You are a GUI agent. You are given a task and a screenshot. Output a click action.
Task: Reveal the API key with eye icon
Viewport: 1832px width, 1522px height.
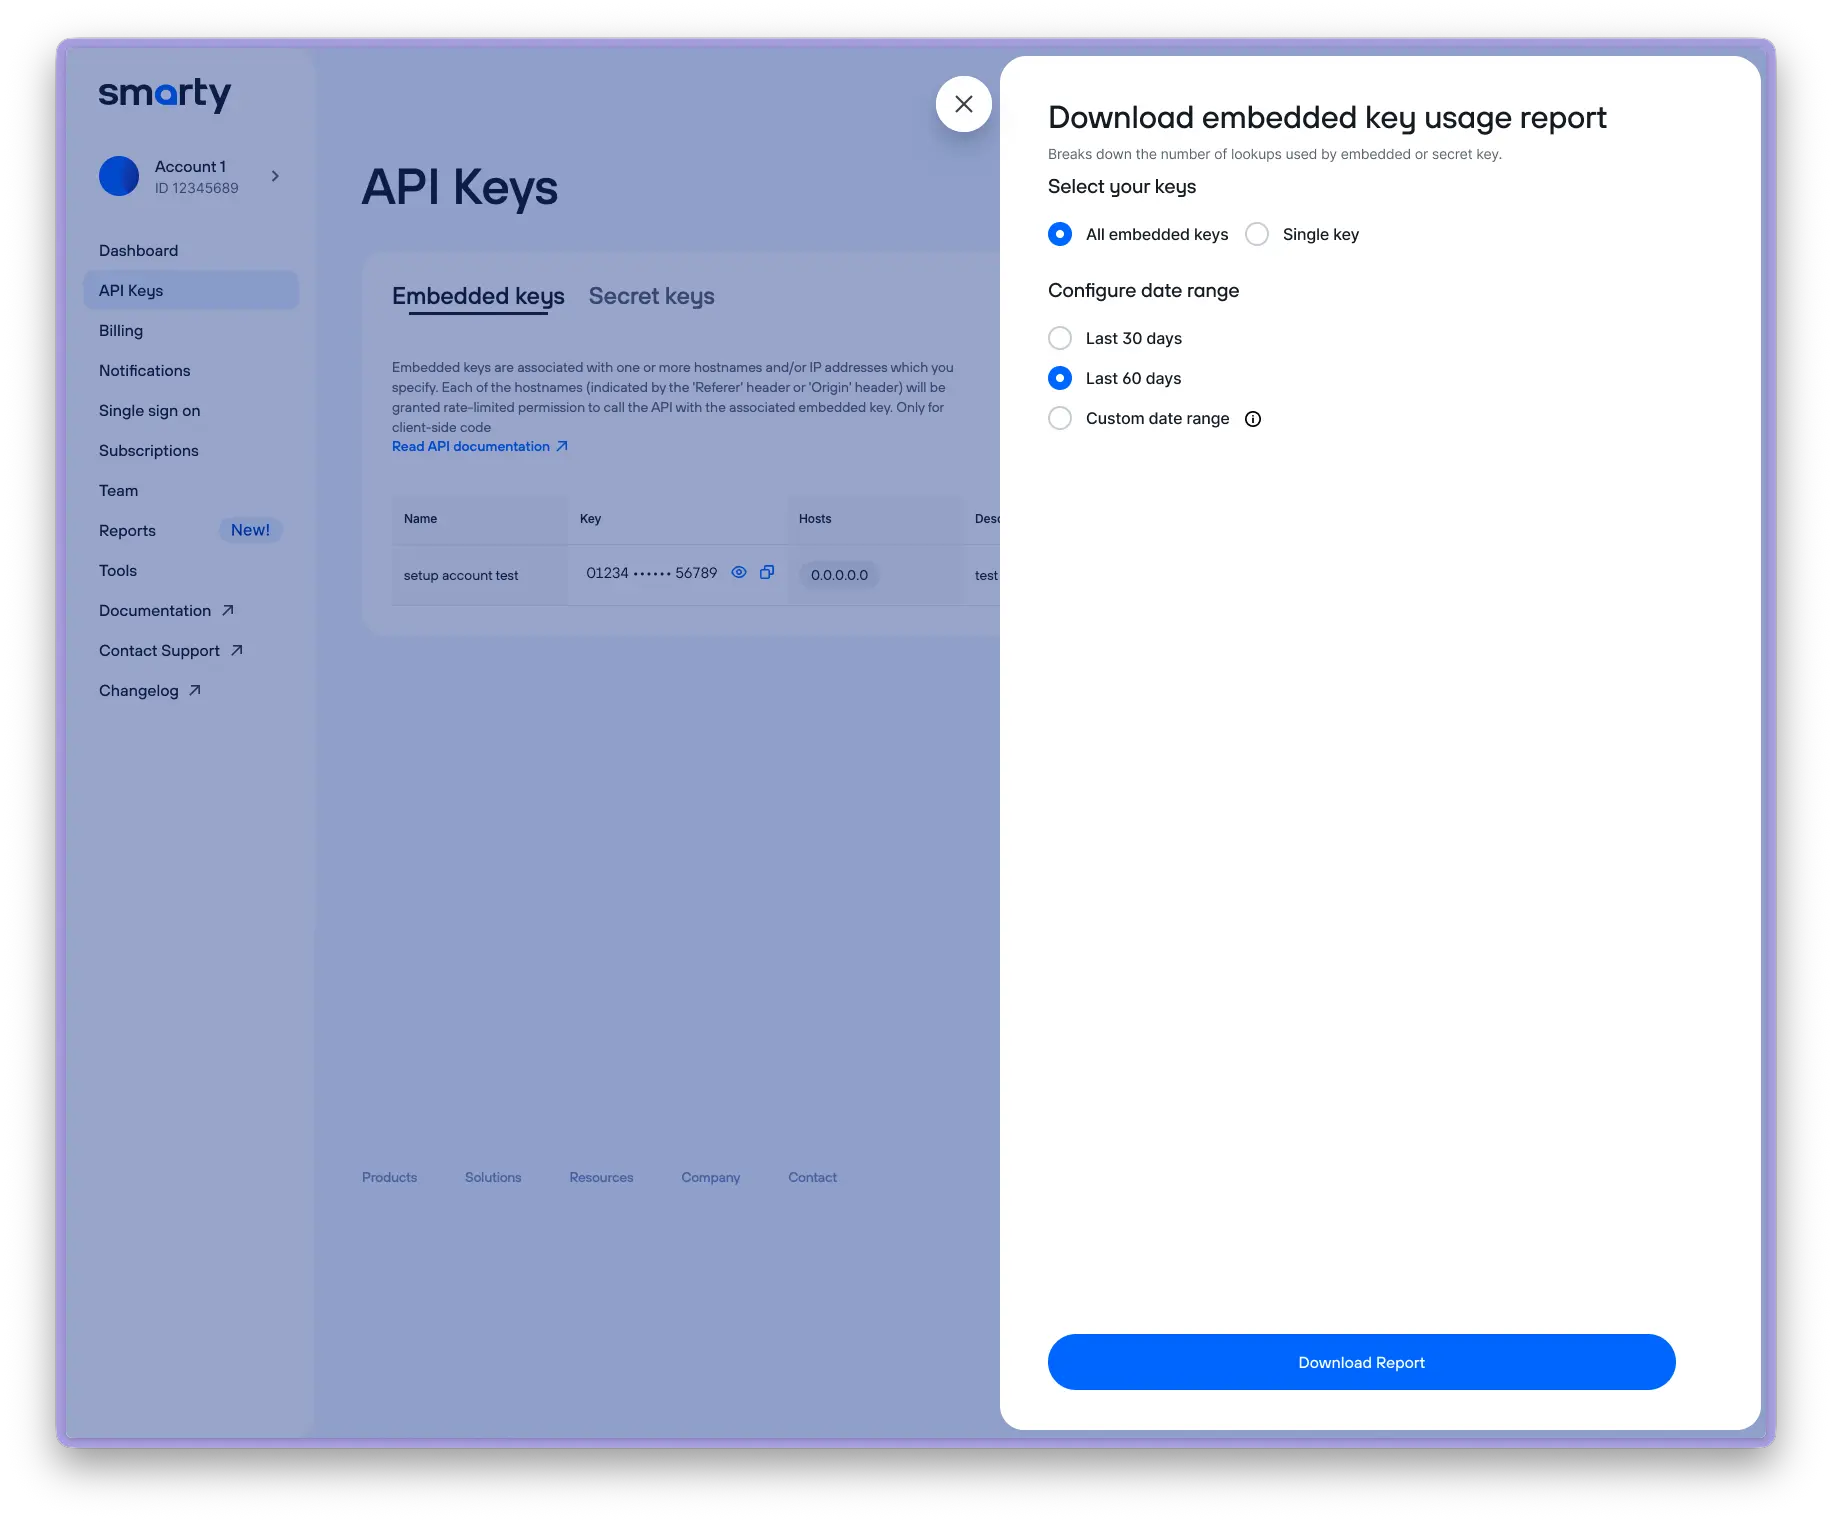pos(739,573)
